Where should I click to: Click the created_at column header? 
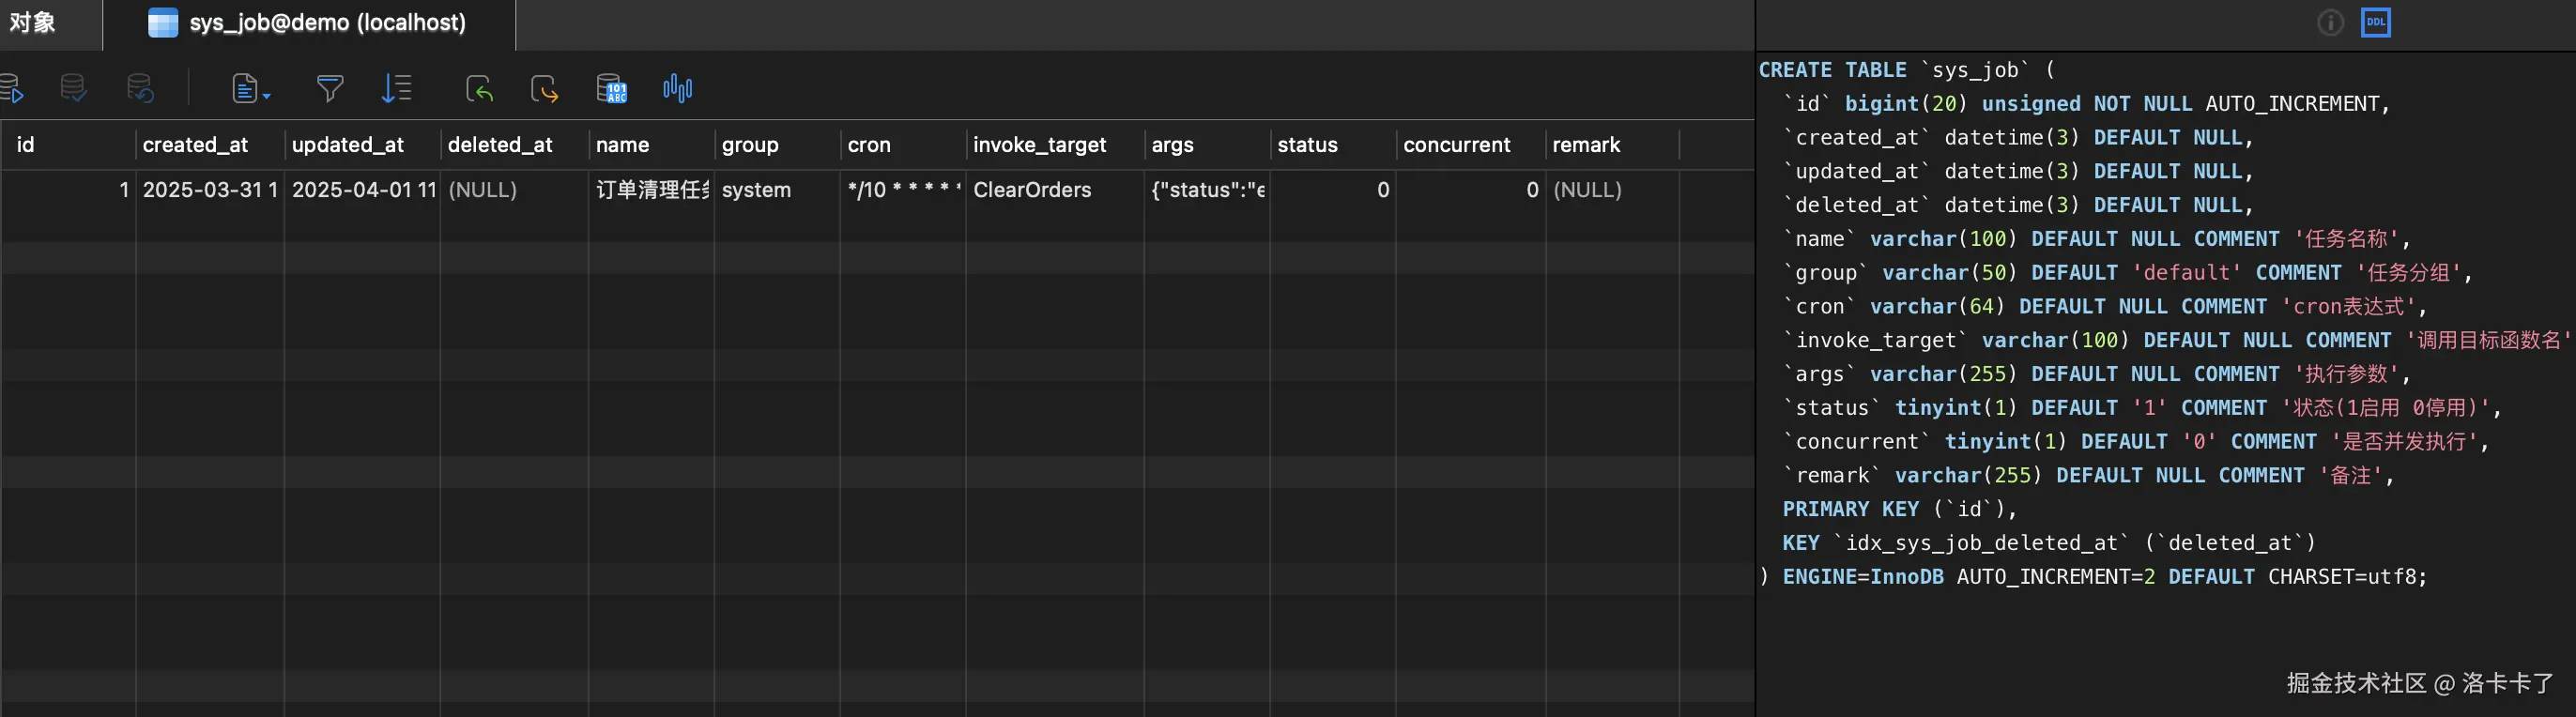tap(196, 145)
